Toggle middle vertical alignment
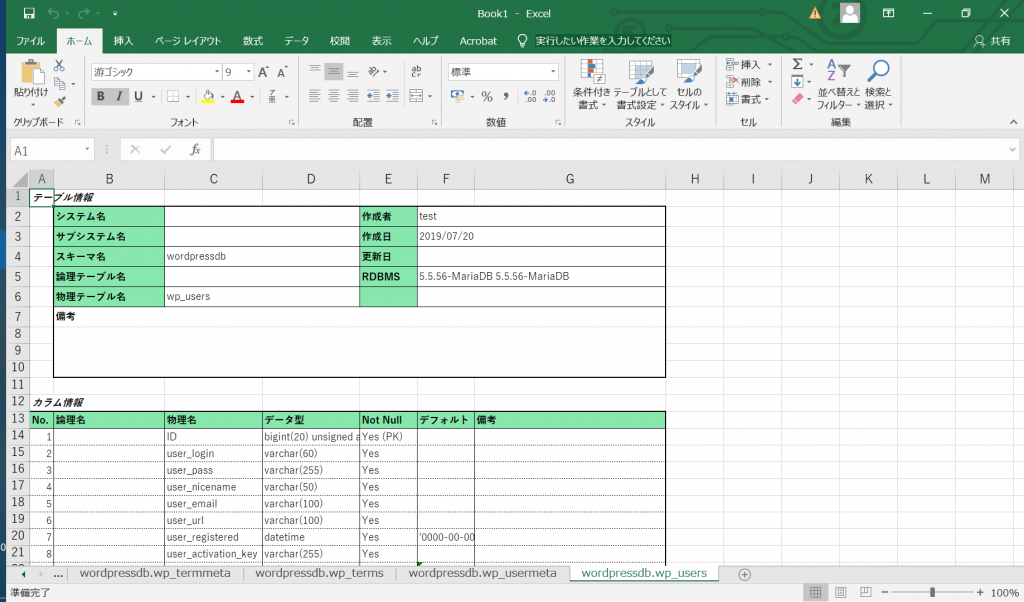Viewport: 1024px width, 602px height. coord(334,71)
